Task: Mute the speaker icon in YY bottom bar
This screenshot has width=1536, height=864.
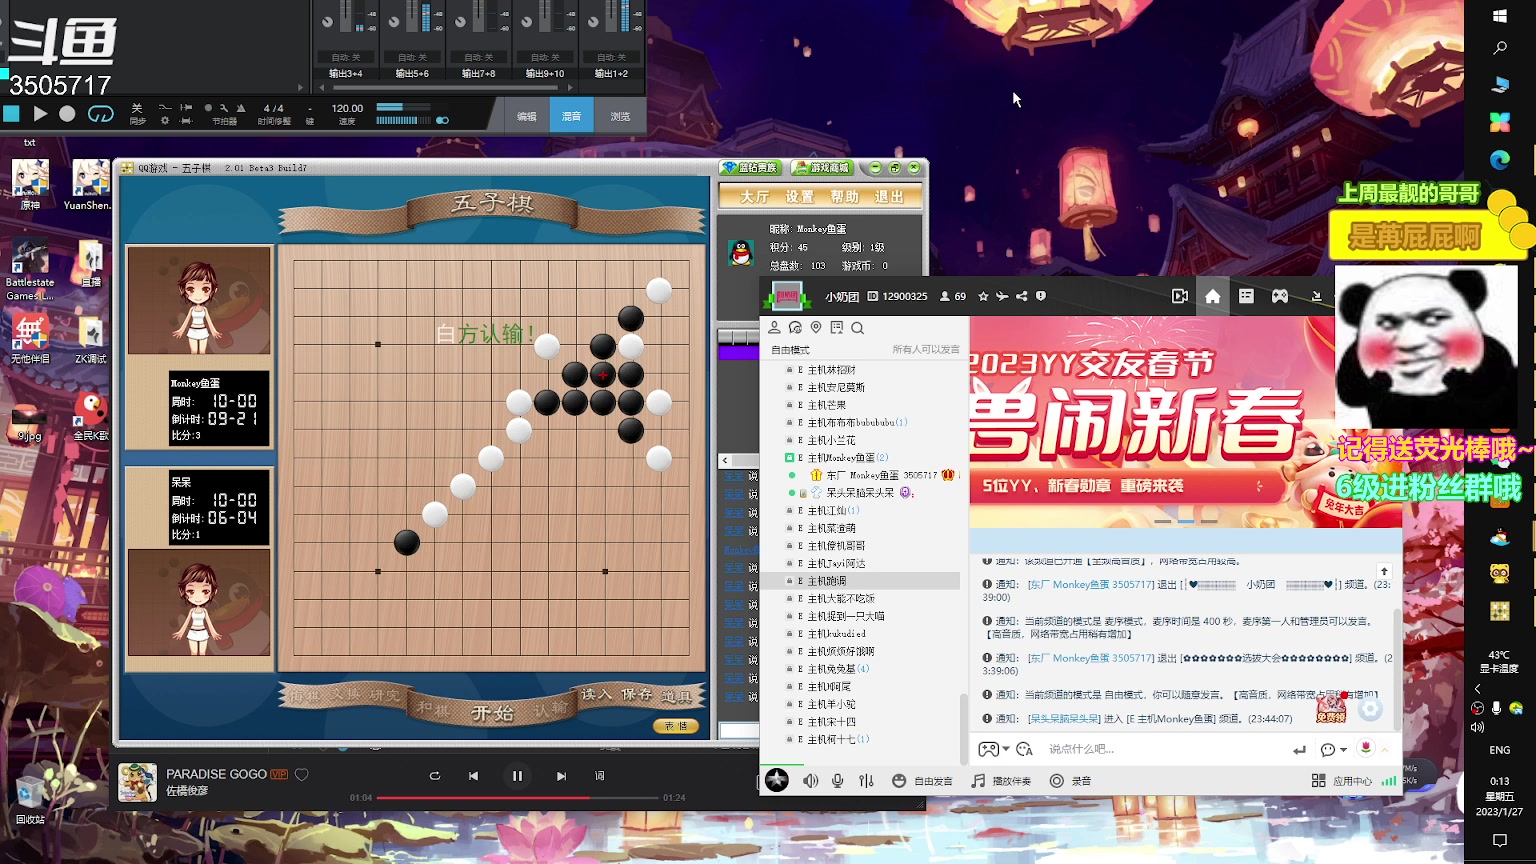Action: (809, 781)
